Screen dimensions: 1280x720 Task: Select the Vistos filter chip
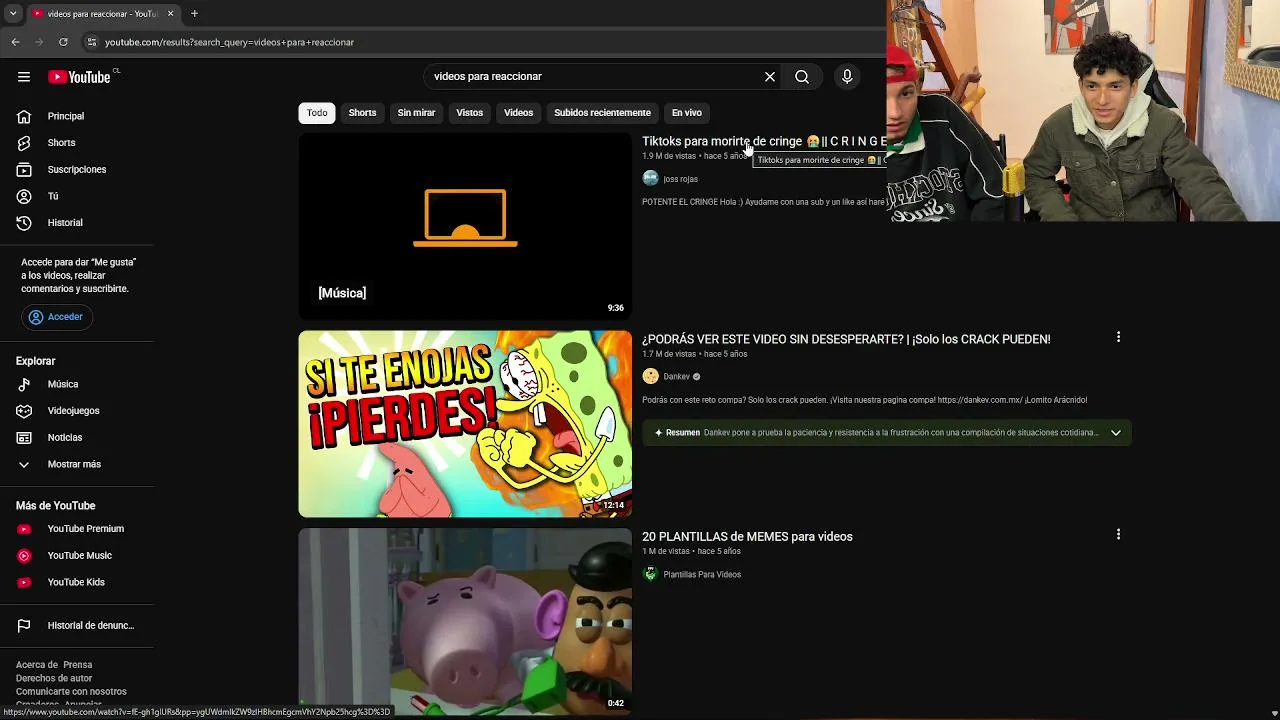coord(470,113)
